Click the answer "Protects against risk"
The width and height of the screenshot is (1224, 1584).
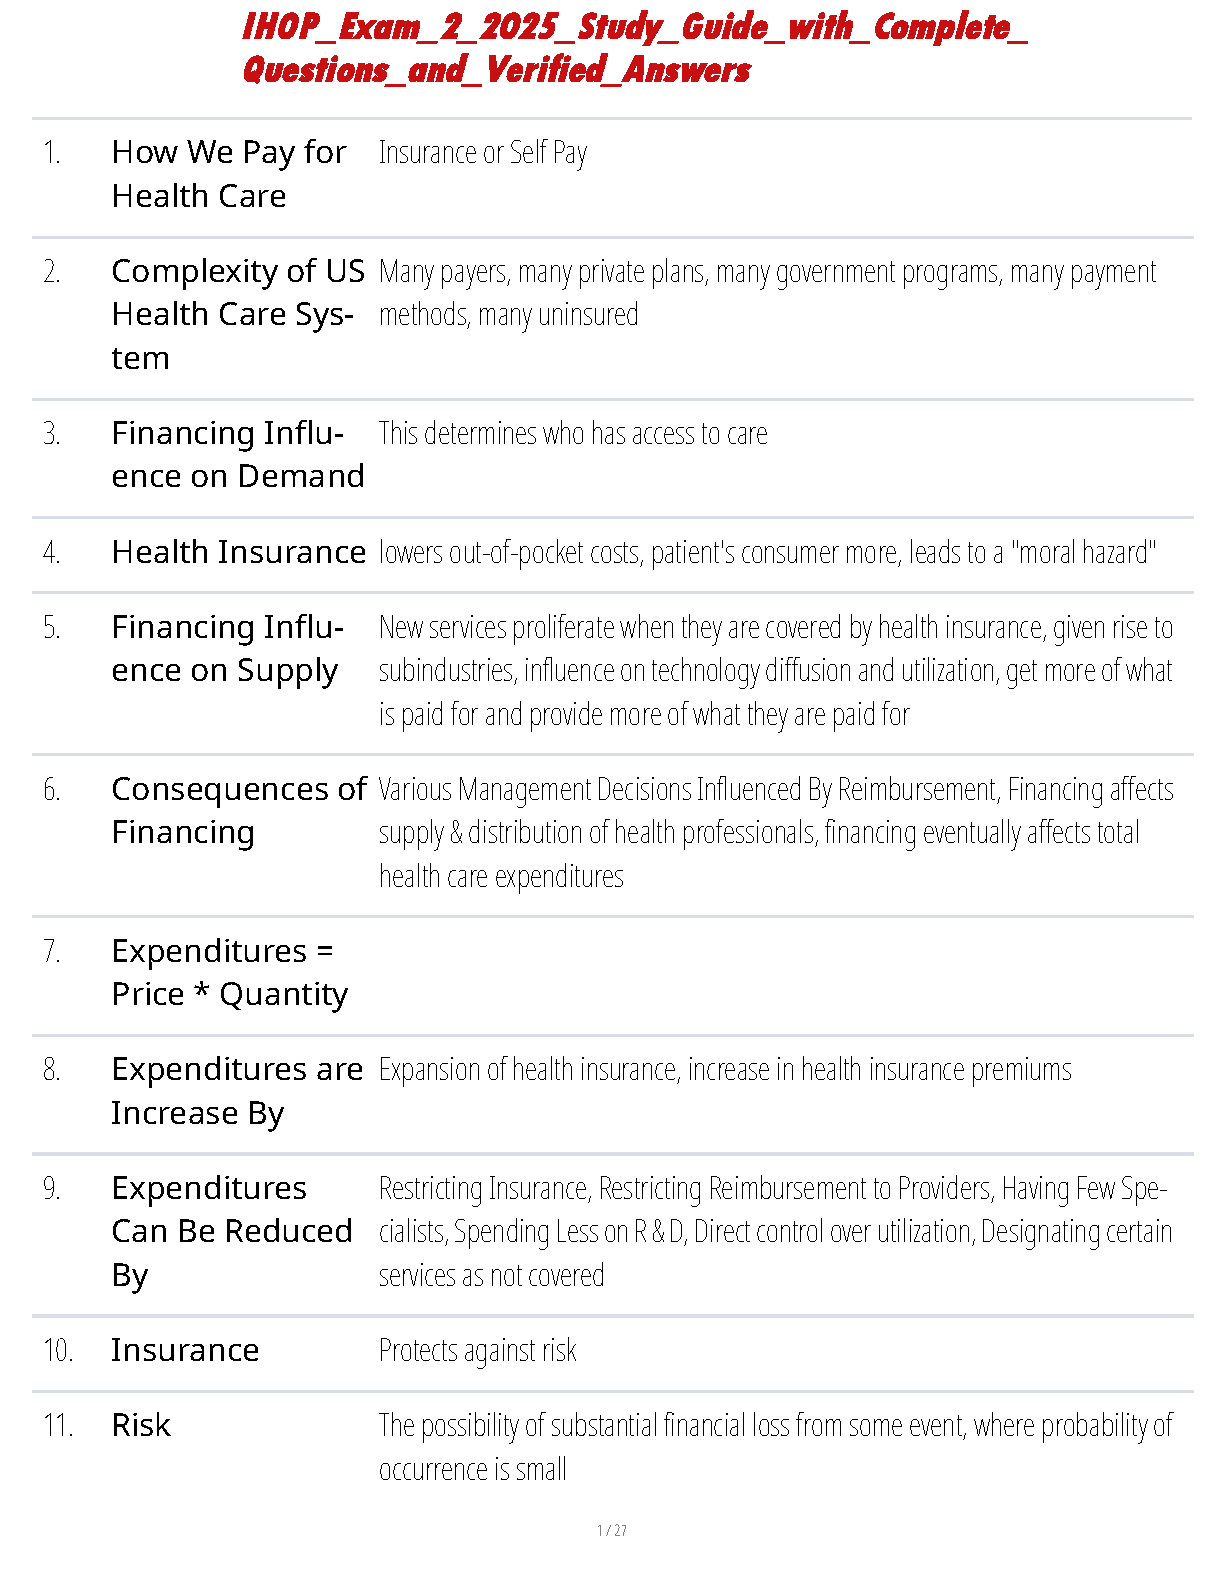pos(477,1351)
